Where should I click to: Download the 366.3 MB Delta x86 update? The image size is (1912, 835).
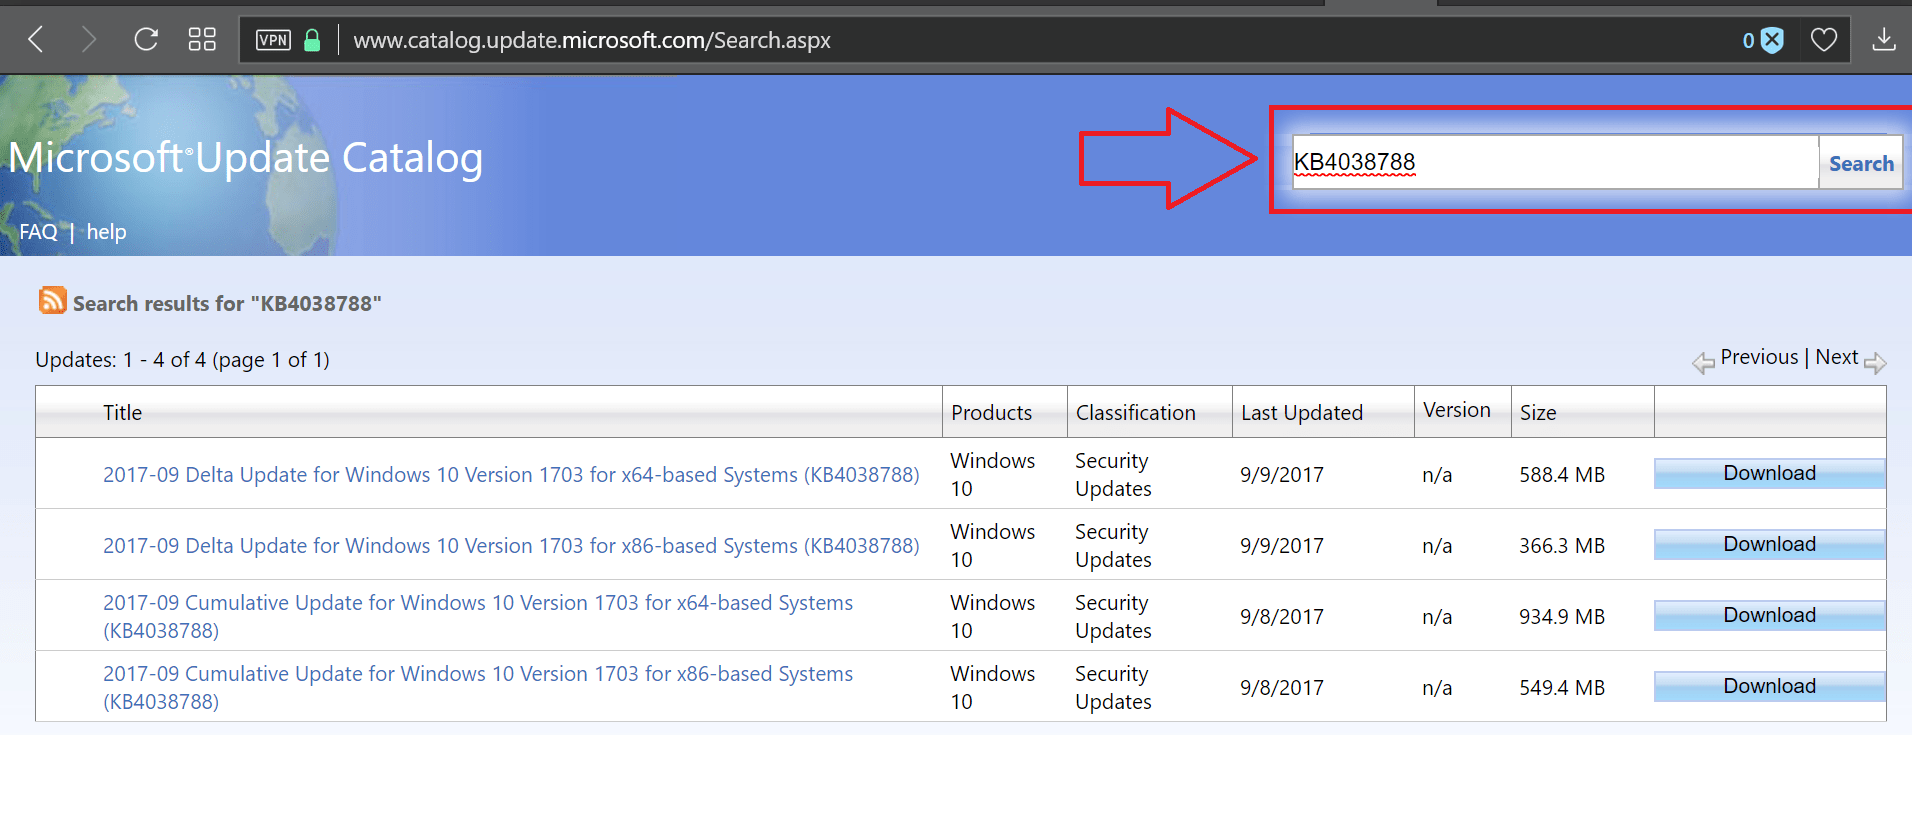click(1770, 544)
